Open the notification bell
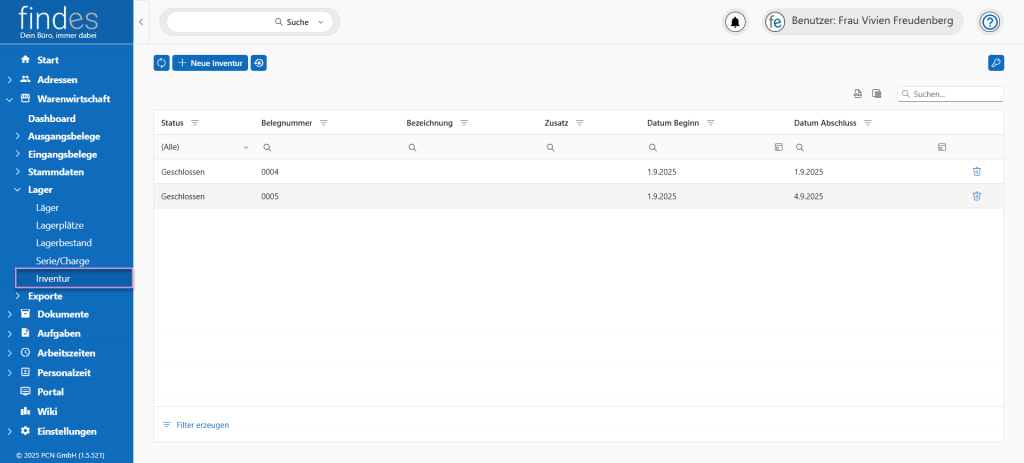Viewport: 1024px width, 463px height. coord(736,22)
